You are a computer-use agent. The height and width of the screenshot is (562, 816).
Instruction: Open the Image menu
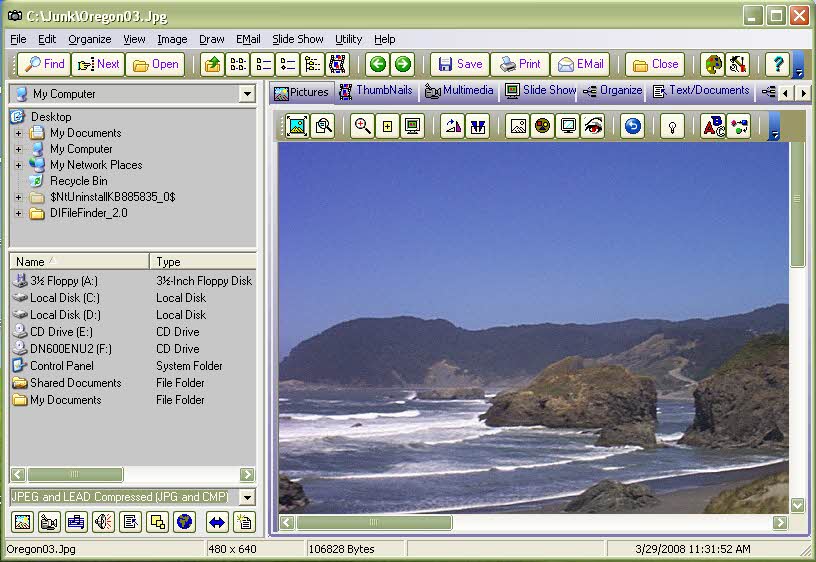172,39
